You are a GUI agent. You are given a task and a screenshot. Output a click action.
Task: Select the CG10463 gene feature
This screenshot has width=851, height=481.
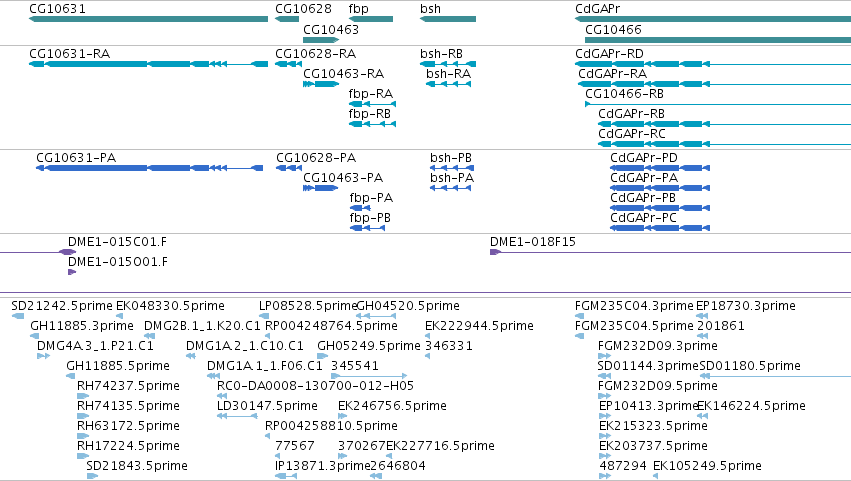(x=321, y=40)
